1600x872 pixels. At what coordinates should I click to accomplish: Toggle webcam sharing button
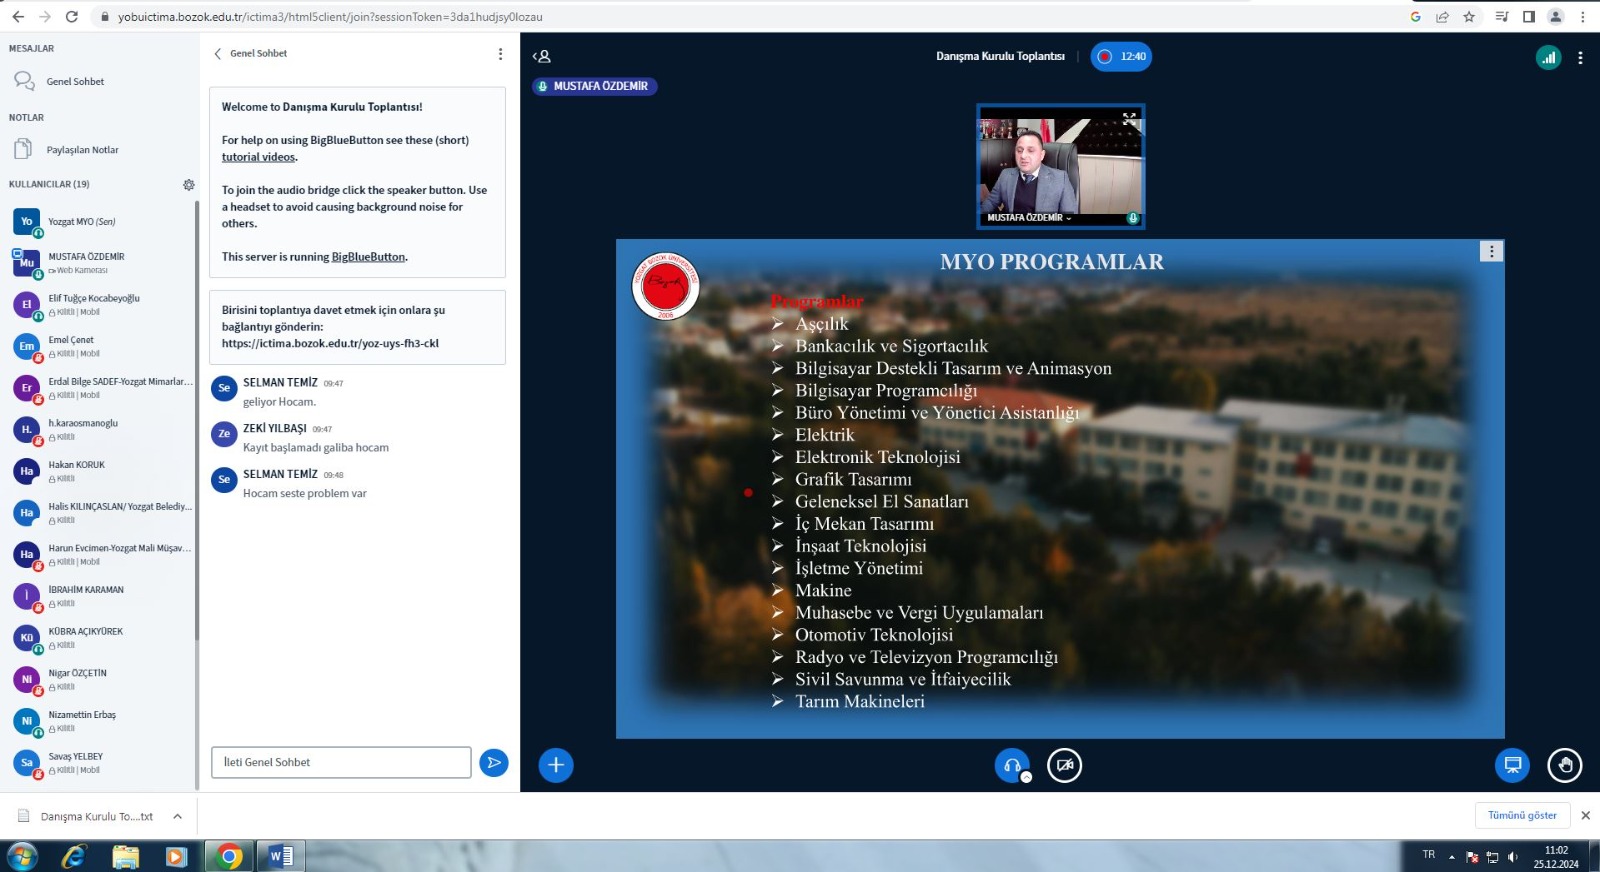tap(1064, 765)
